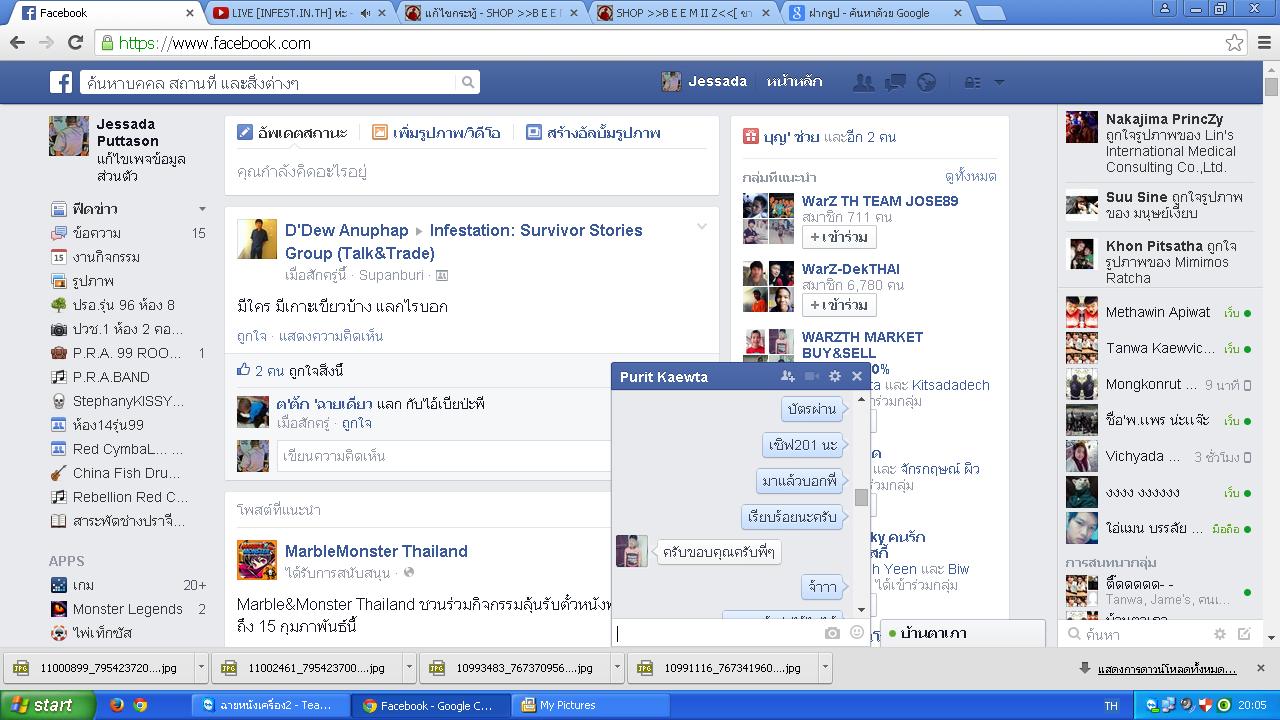The width and height of the screenshot is (1280, 720).
Task: Click the เขียนความคิดเห็น comment field
Action: click(444, 456)
